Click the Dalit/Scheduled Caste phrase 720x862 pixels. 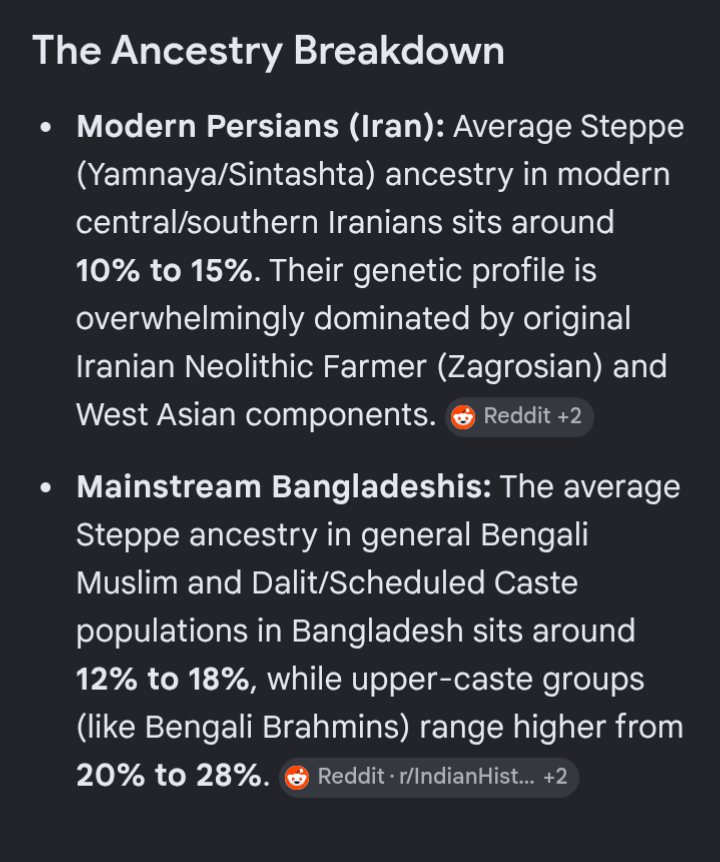(x=414, y=583)
